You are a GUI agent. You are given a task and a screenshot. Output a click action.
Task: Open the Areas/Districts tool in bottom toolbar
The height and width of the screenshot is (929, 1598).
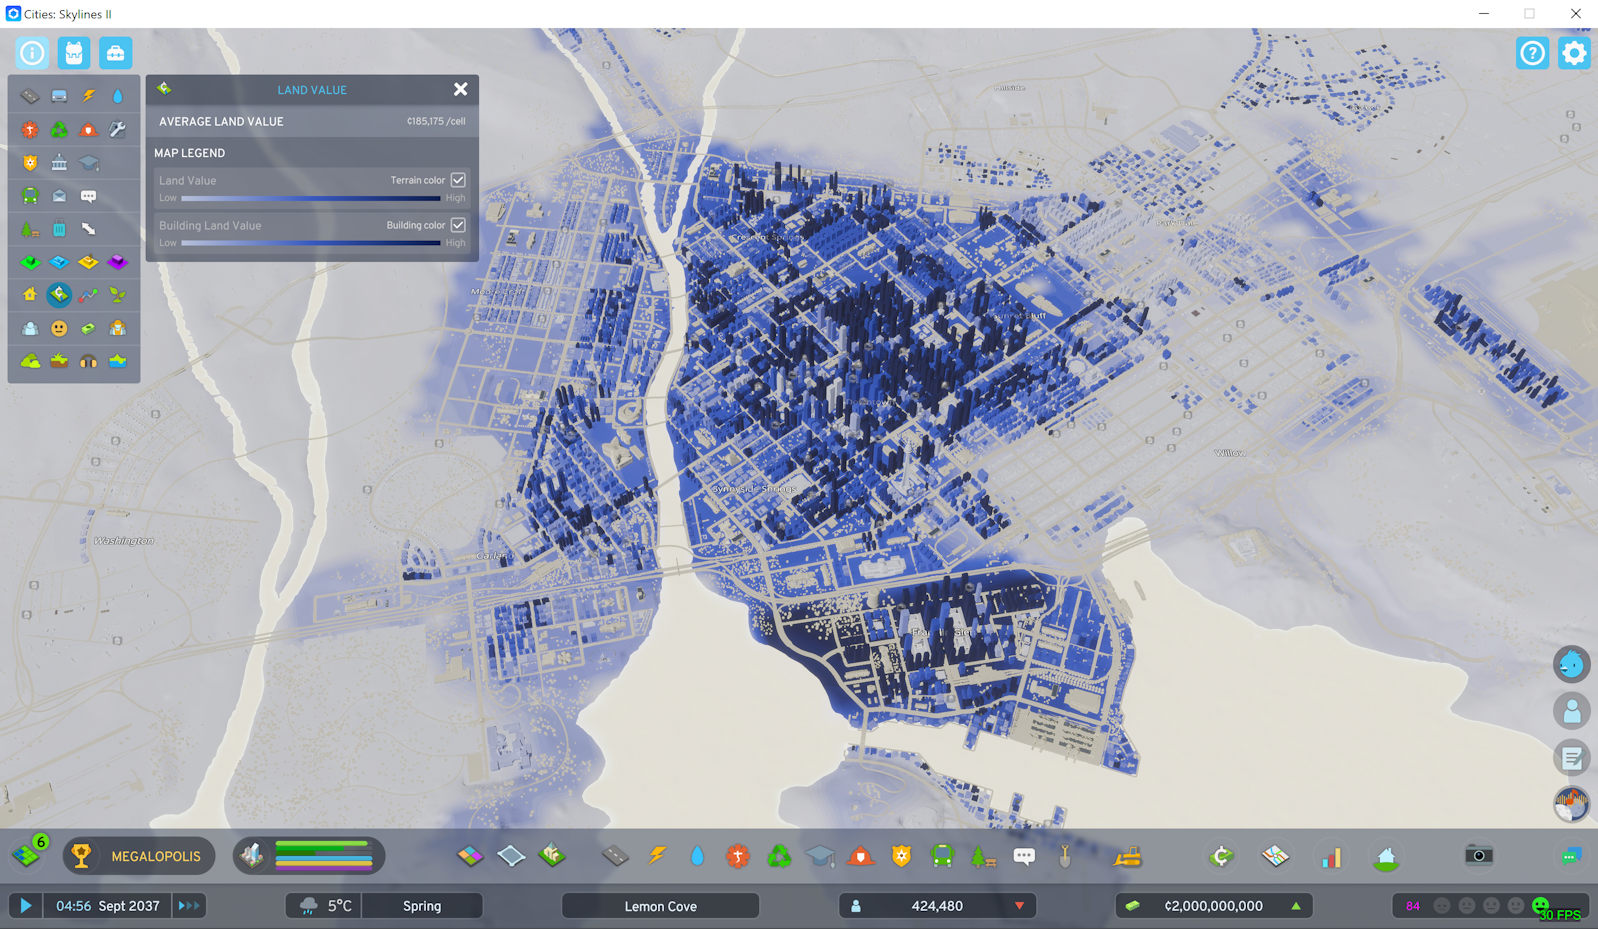pos(511,856)
